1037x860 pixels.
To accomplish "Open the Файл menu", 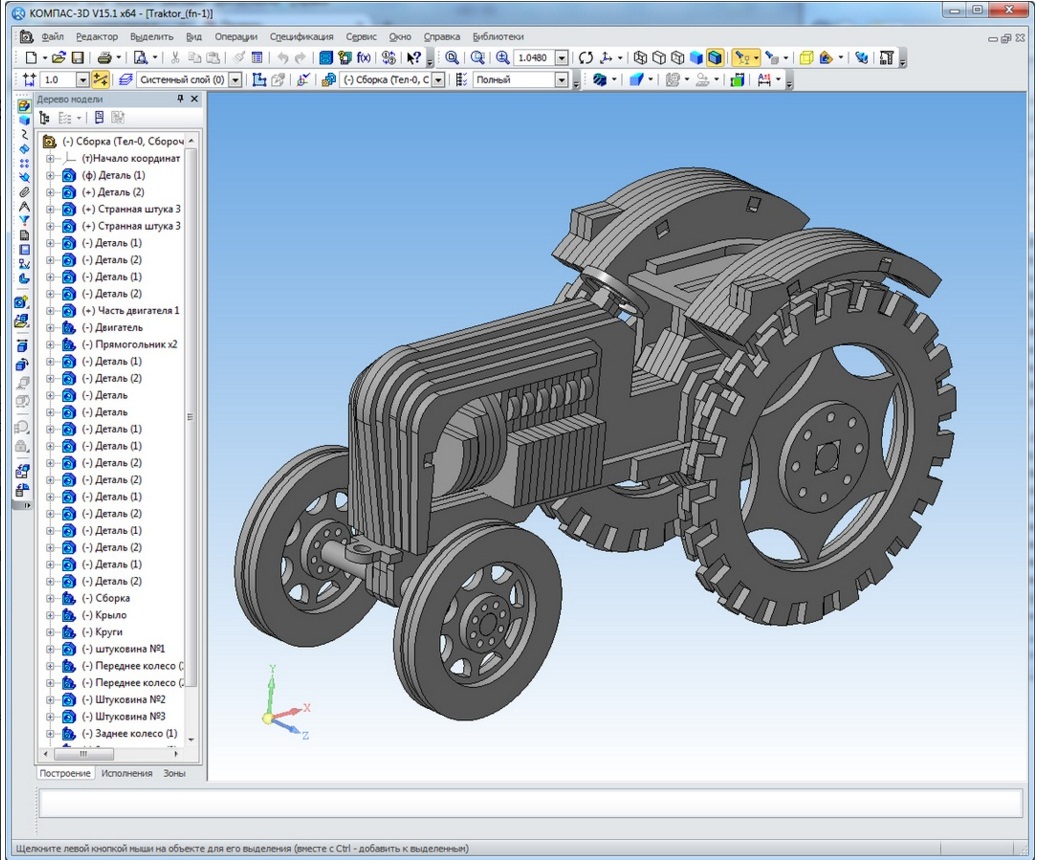I will [x=52, y=37].
